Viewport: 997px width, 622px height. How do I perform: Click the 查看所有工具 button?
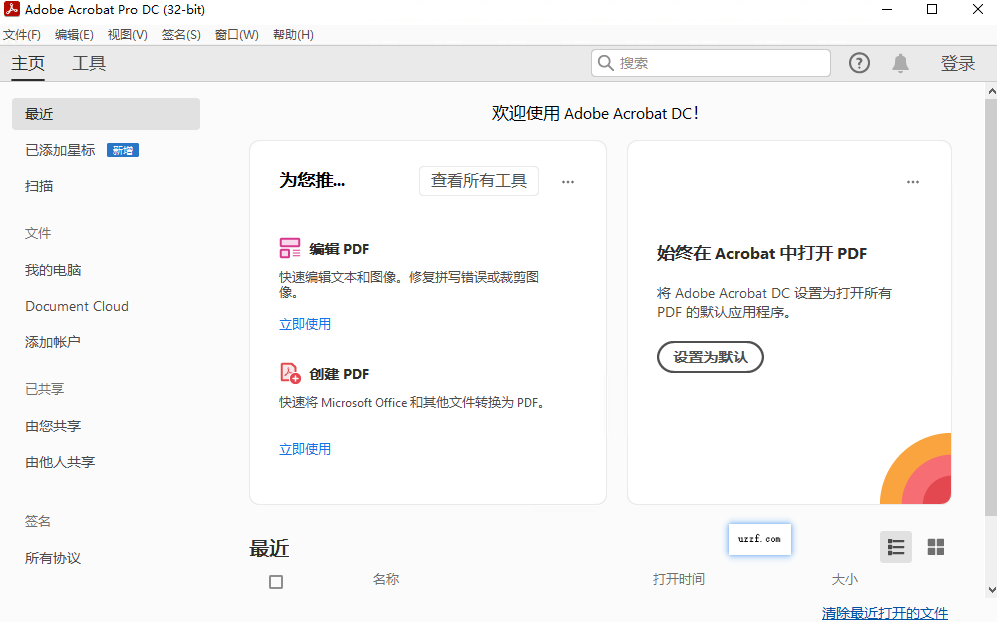pyautogui.click(x=478, y=181)
